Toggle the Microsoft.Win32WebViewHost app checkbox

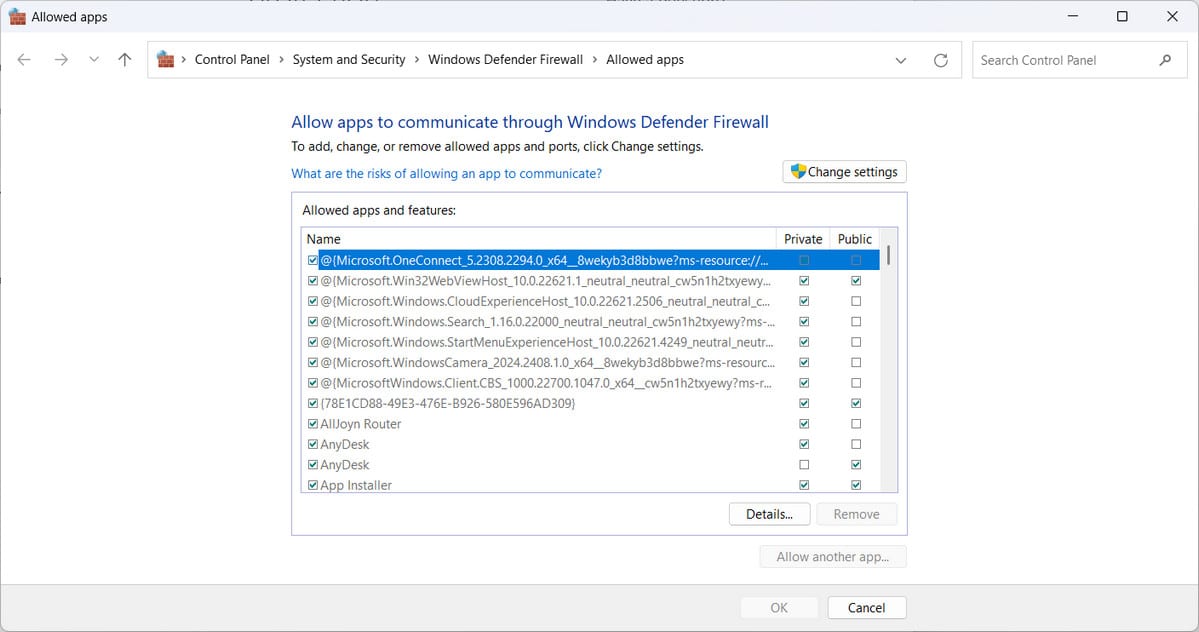(x=313, y=281)
